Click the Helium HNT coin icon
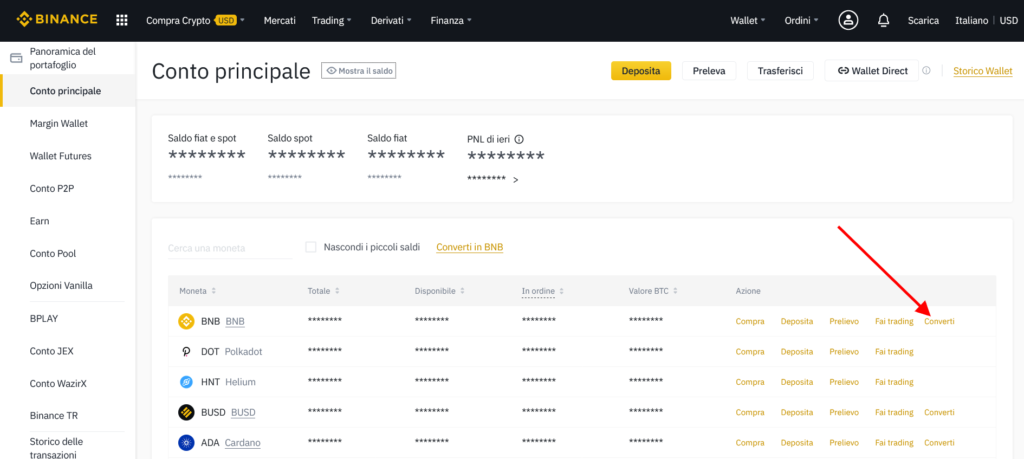1024x459 pixels. tap(187, 382)
